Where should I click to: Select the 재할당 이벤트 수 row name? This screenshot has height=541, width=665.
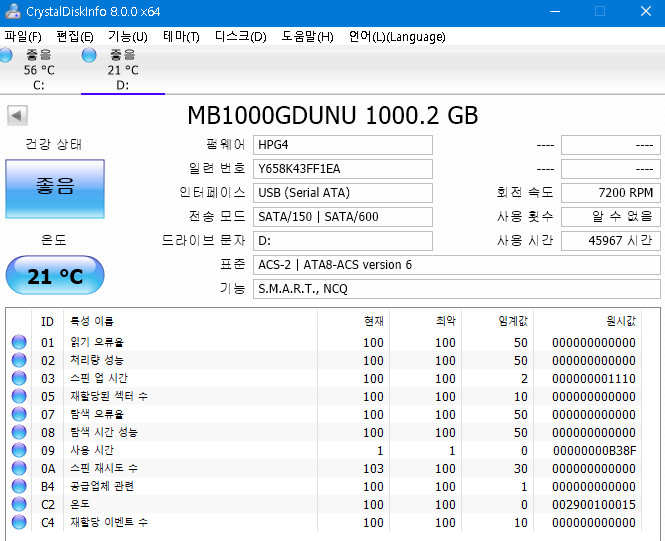pyautogui.click(x=109, y=522)
